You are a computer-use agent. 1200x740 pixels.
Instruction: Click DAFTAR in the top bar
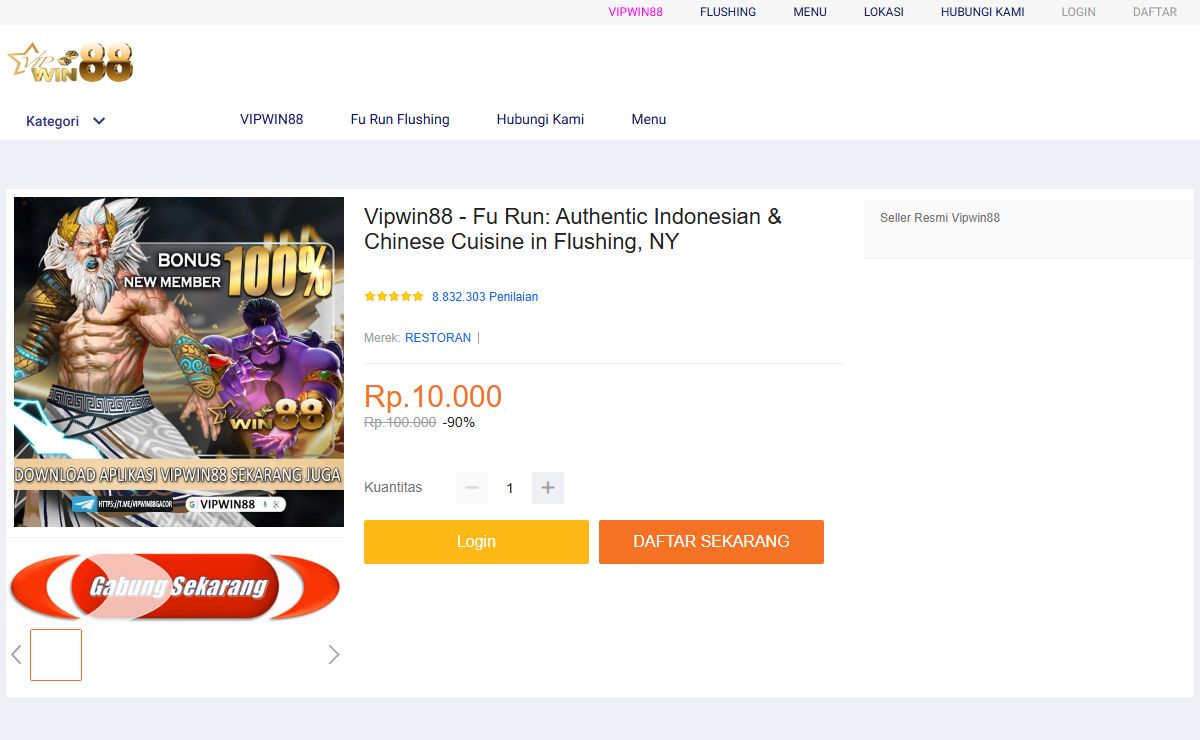tap(1155, 12)
